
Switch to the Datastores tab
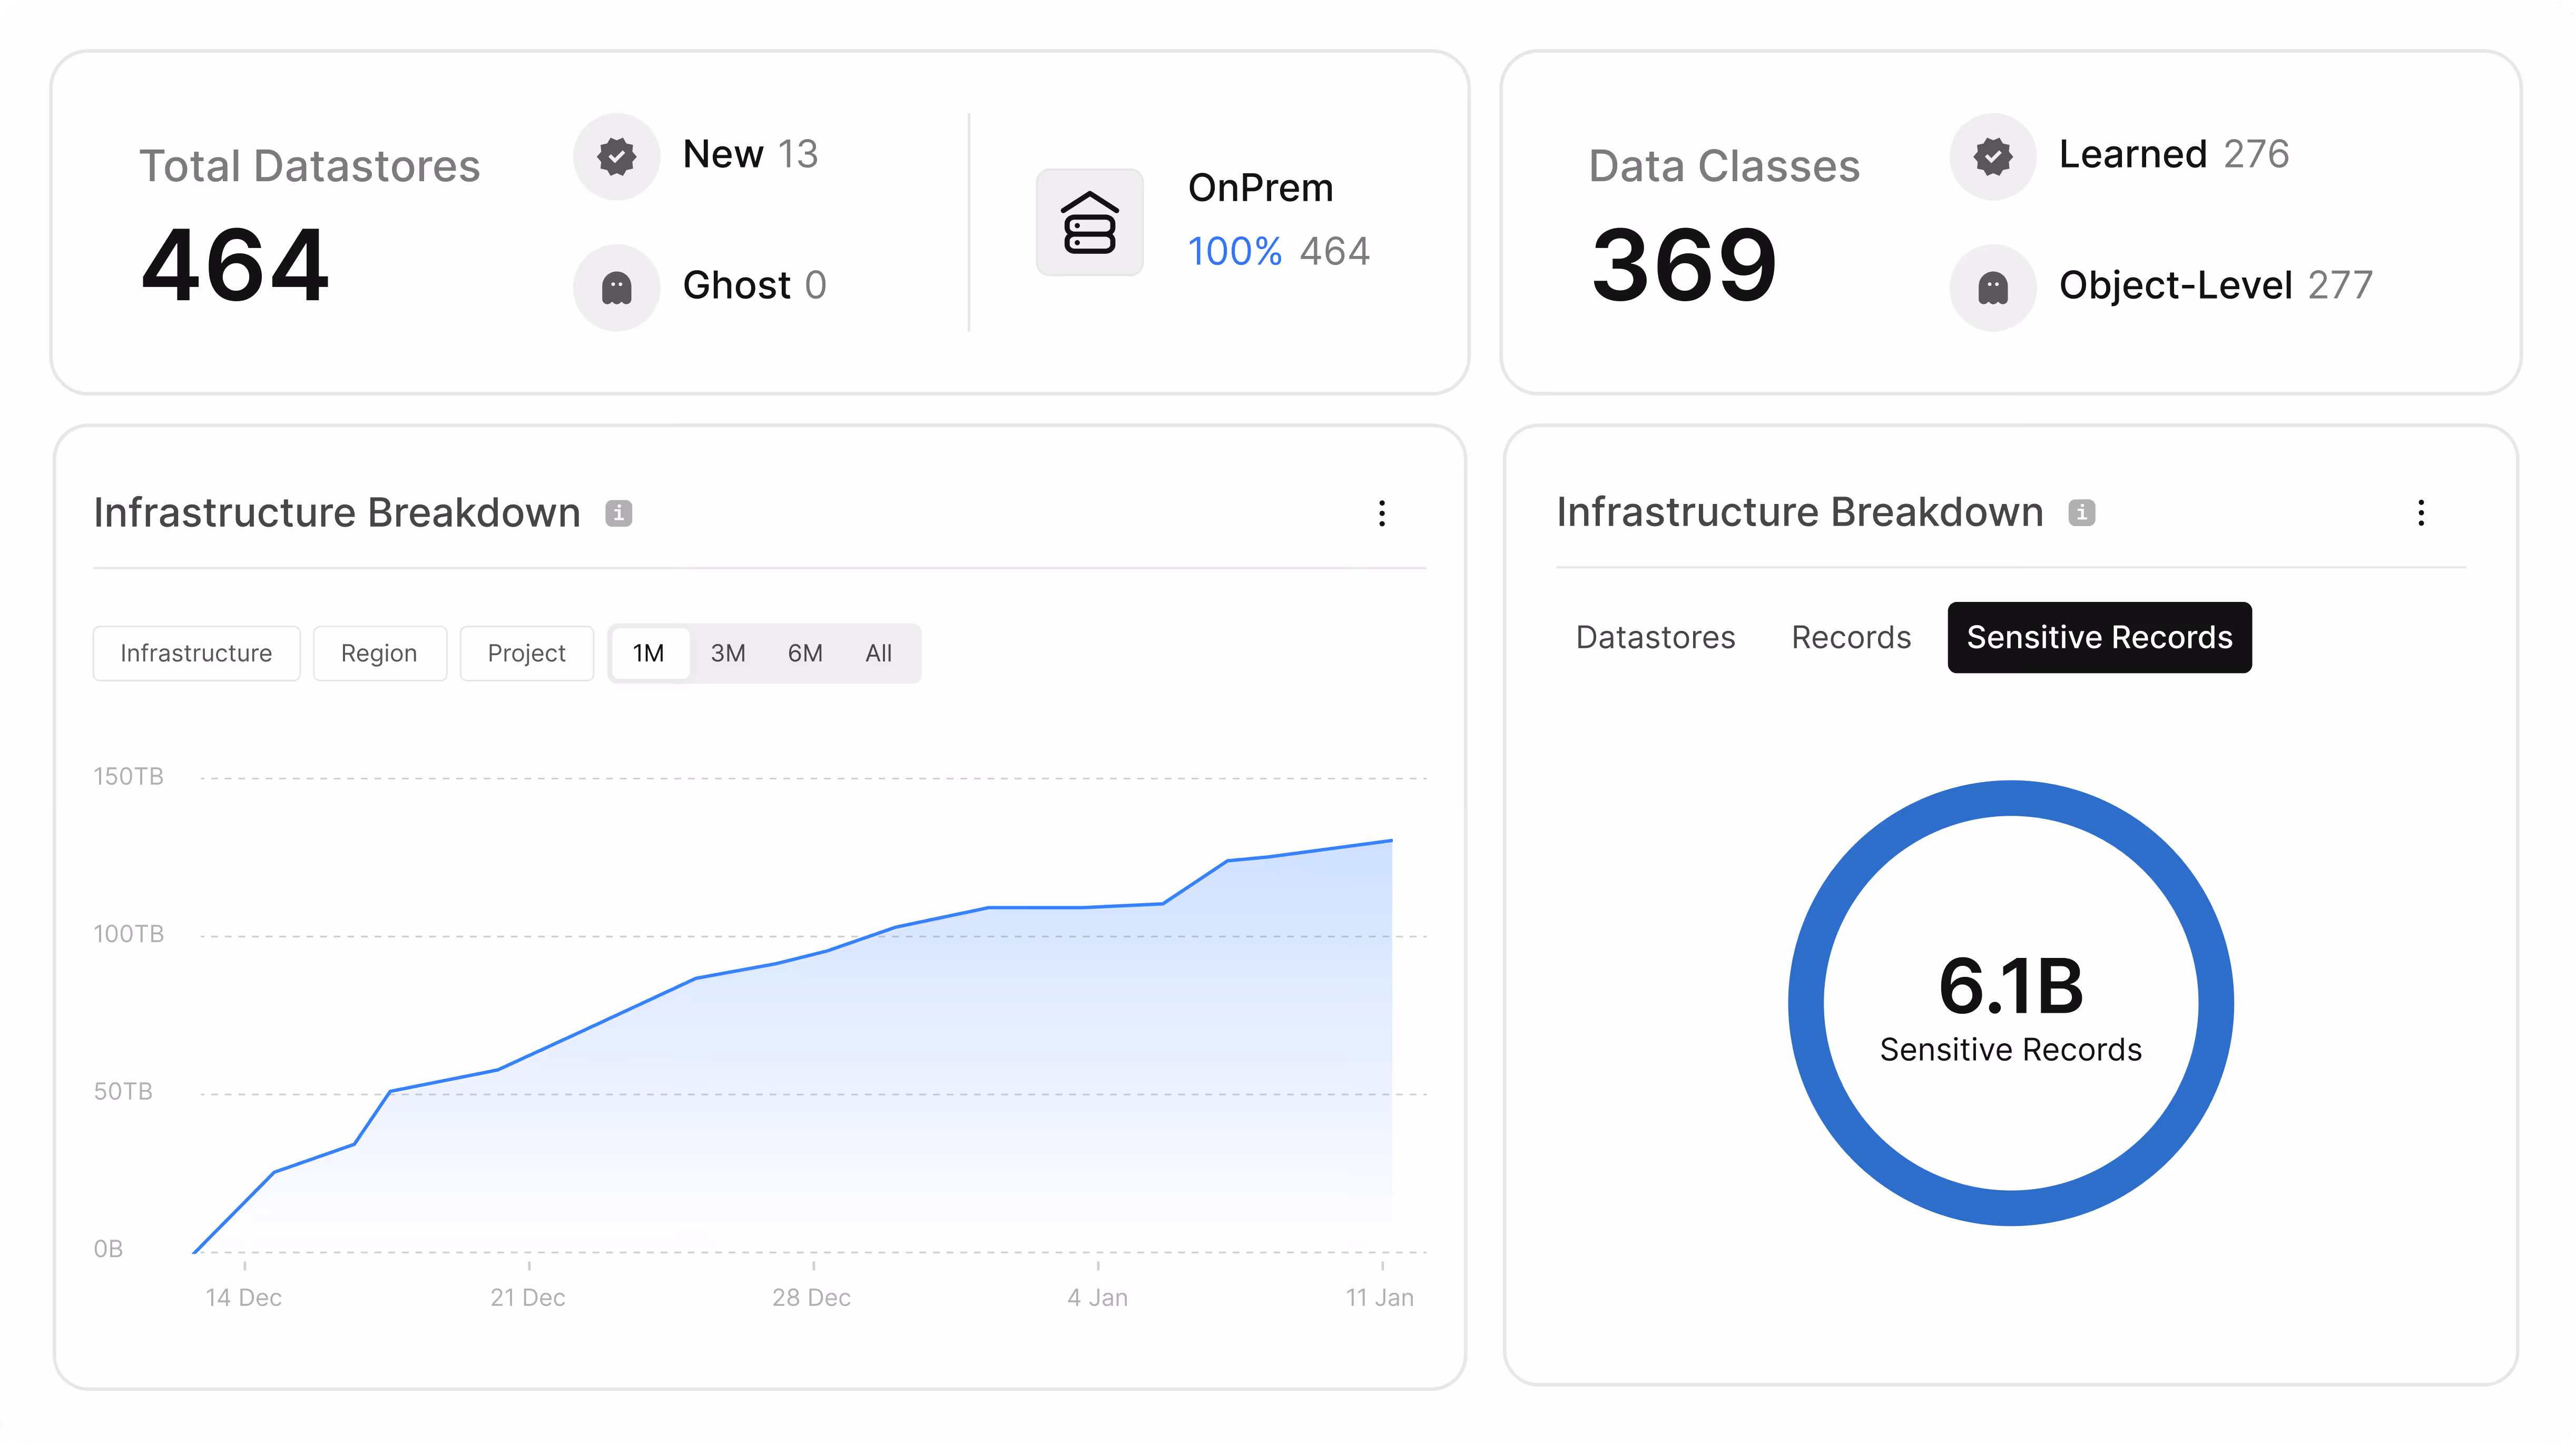(1655, 637)
